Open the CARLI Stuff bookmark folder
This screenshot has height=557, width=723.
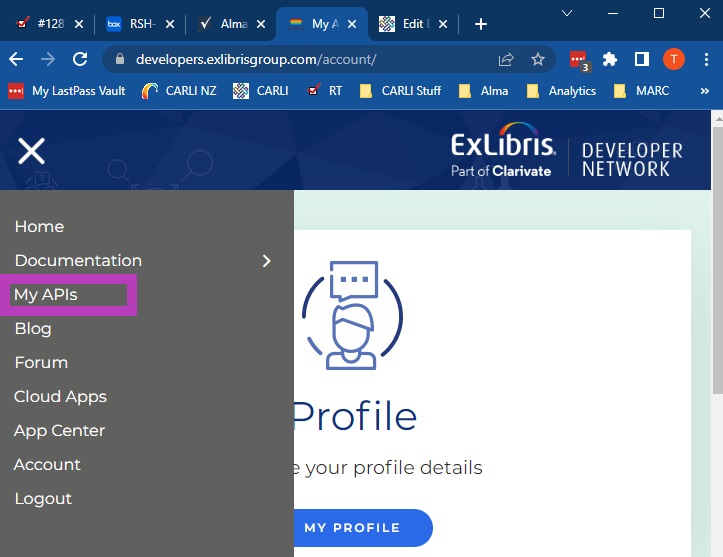point(400,91)
